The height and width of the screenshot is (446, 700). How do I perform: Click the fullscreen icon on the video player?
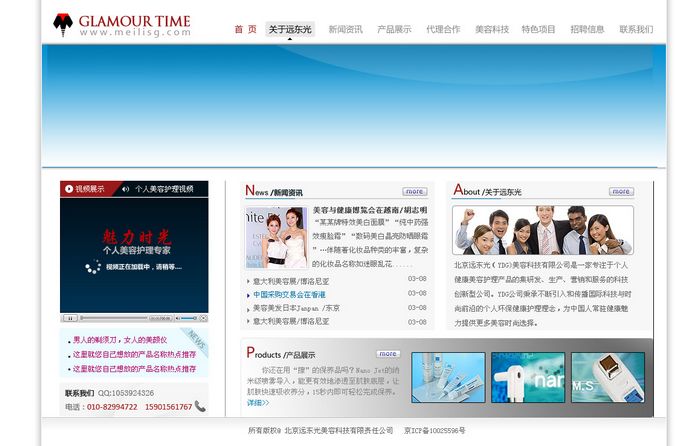tap(202, 318)
